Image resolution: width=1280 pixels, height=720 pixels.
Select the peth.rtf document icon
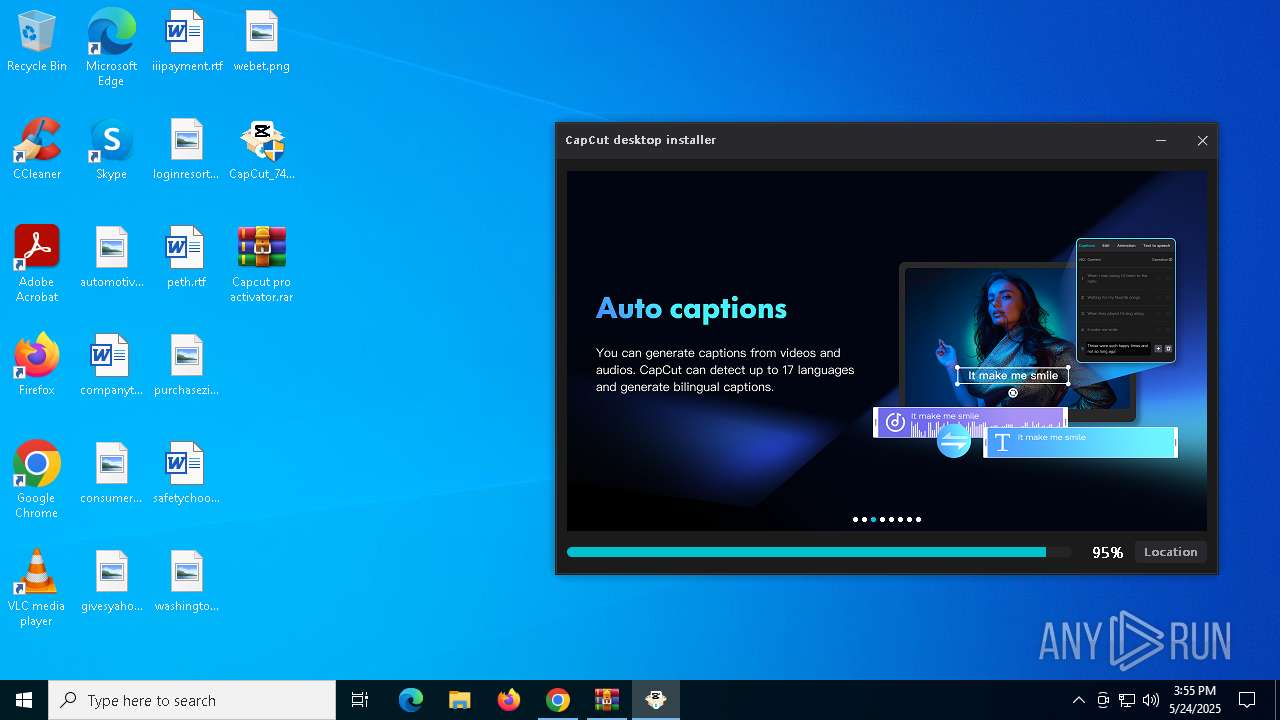point(186,257)
